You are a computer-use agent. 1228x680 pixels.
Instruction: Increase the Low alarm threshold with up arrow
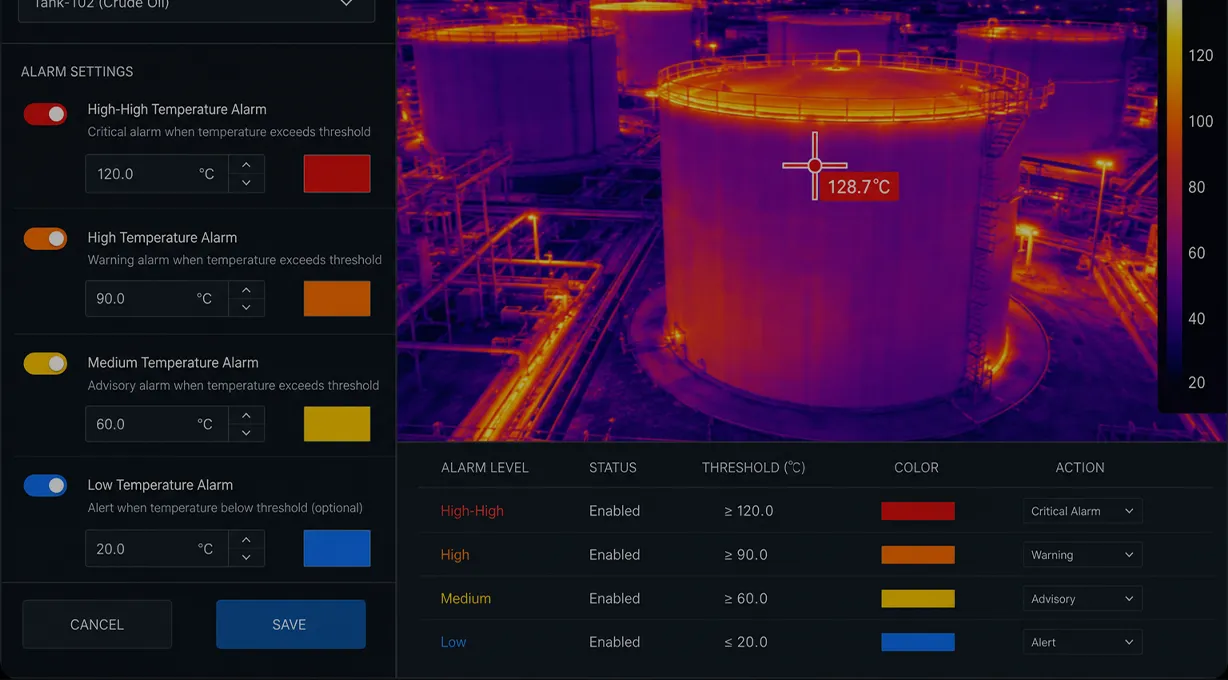(246, 540)
